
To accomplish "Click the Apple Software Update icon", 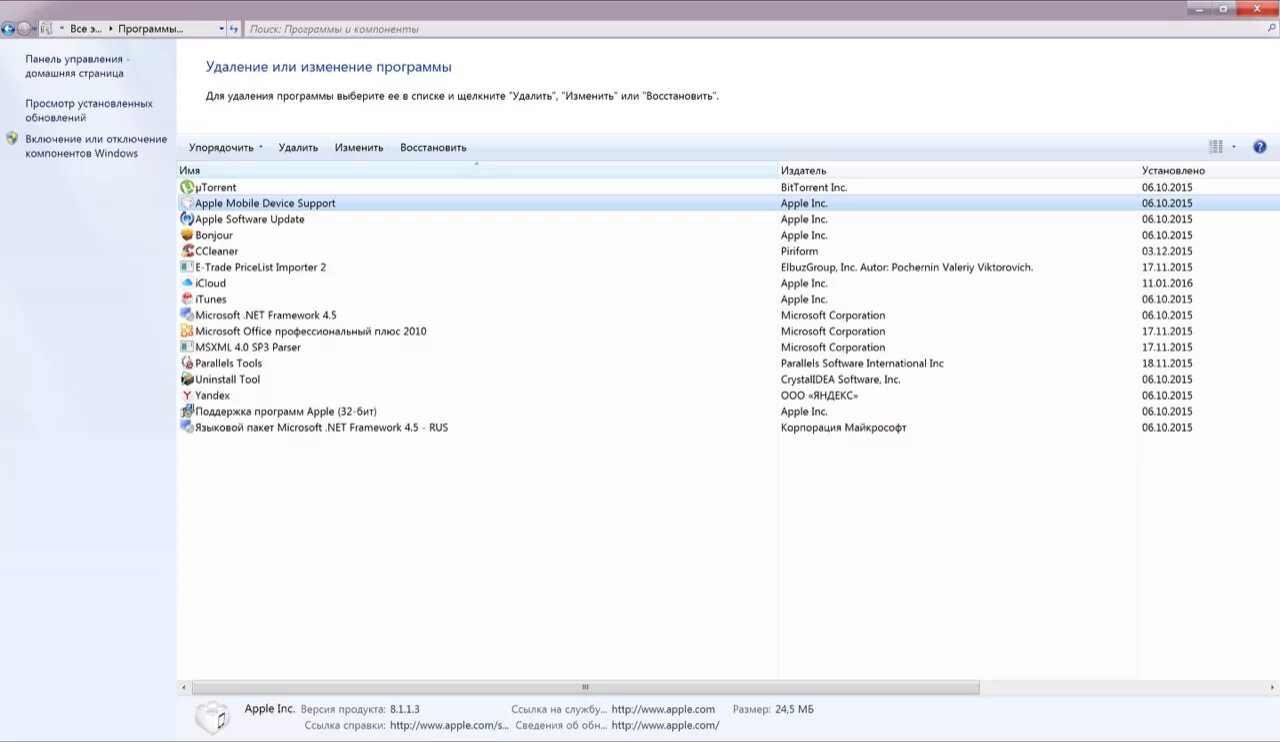I will (187, 219).
